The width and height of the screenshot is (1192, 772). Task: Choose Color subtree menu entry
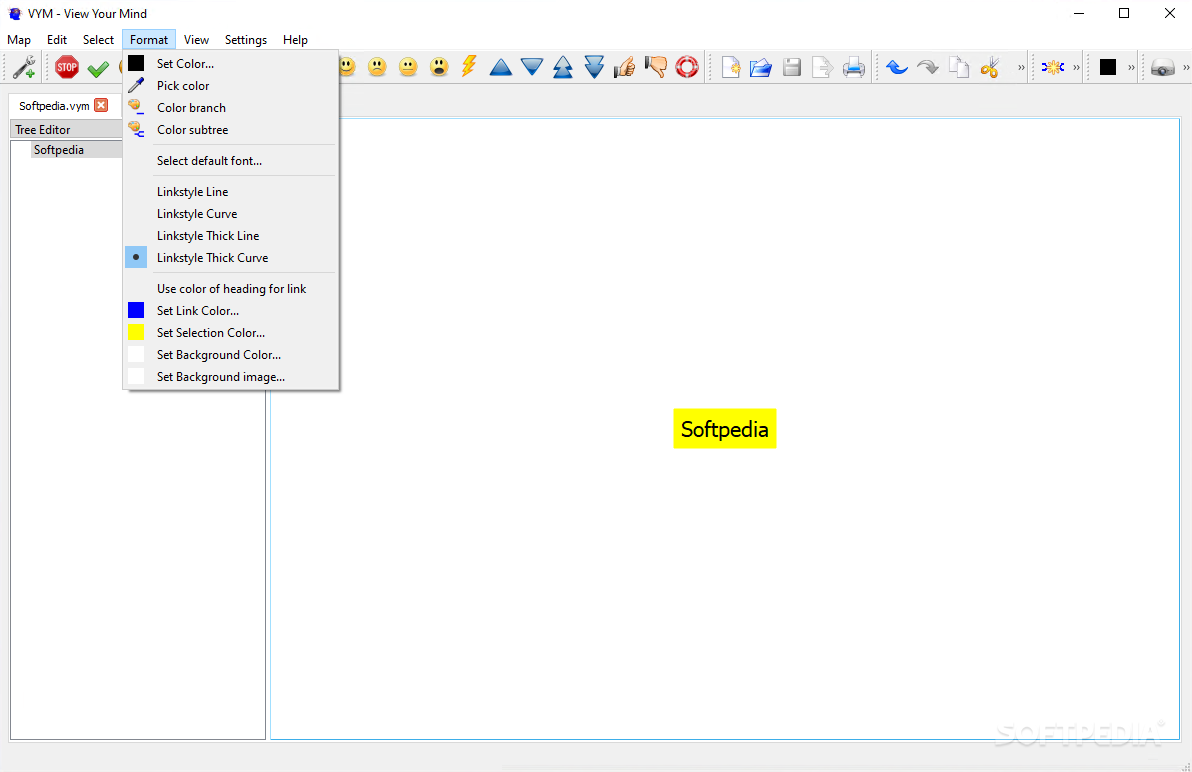tap(230, 130)
